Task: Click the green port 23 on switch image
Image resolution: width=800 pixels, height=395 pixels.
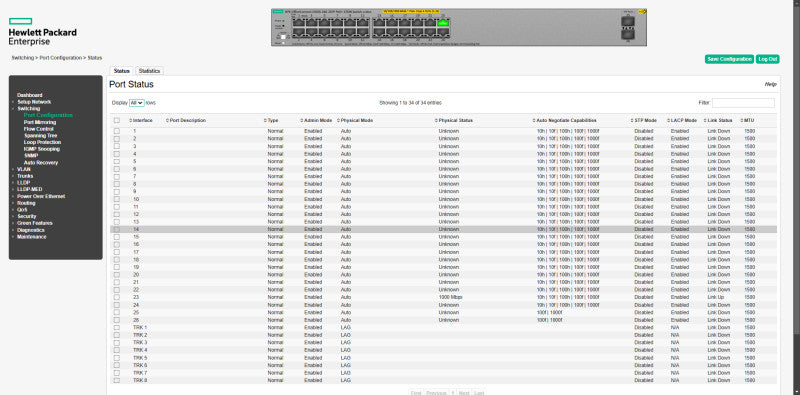Action: (x=443, y=23)
